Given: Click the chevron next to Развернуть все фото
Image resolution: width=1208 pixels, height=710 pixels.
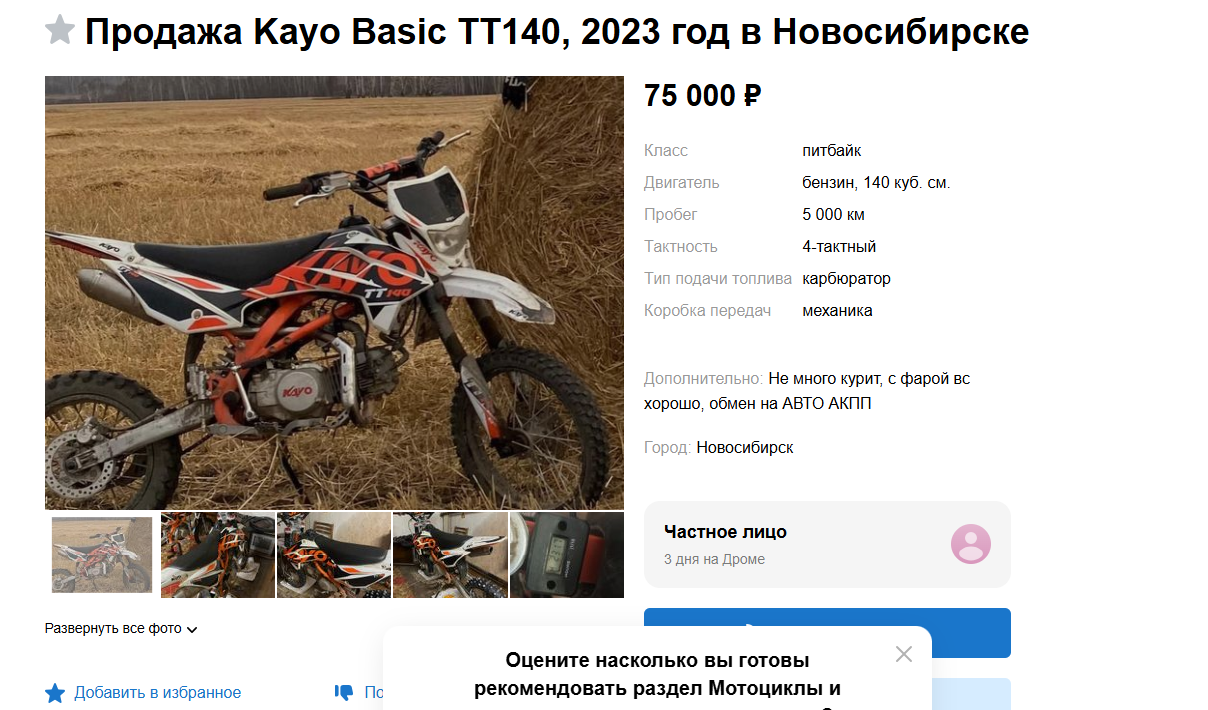Looking at the screenshot, I should point(192,630).
